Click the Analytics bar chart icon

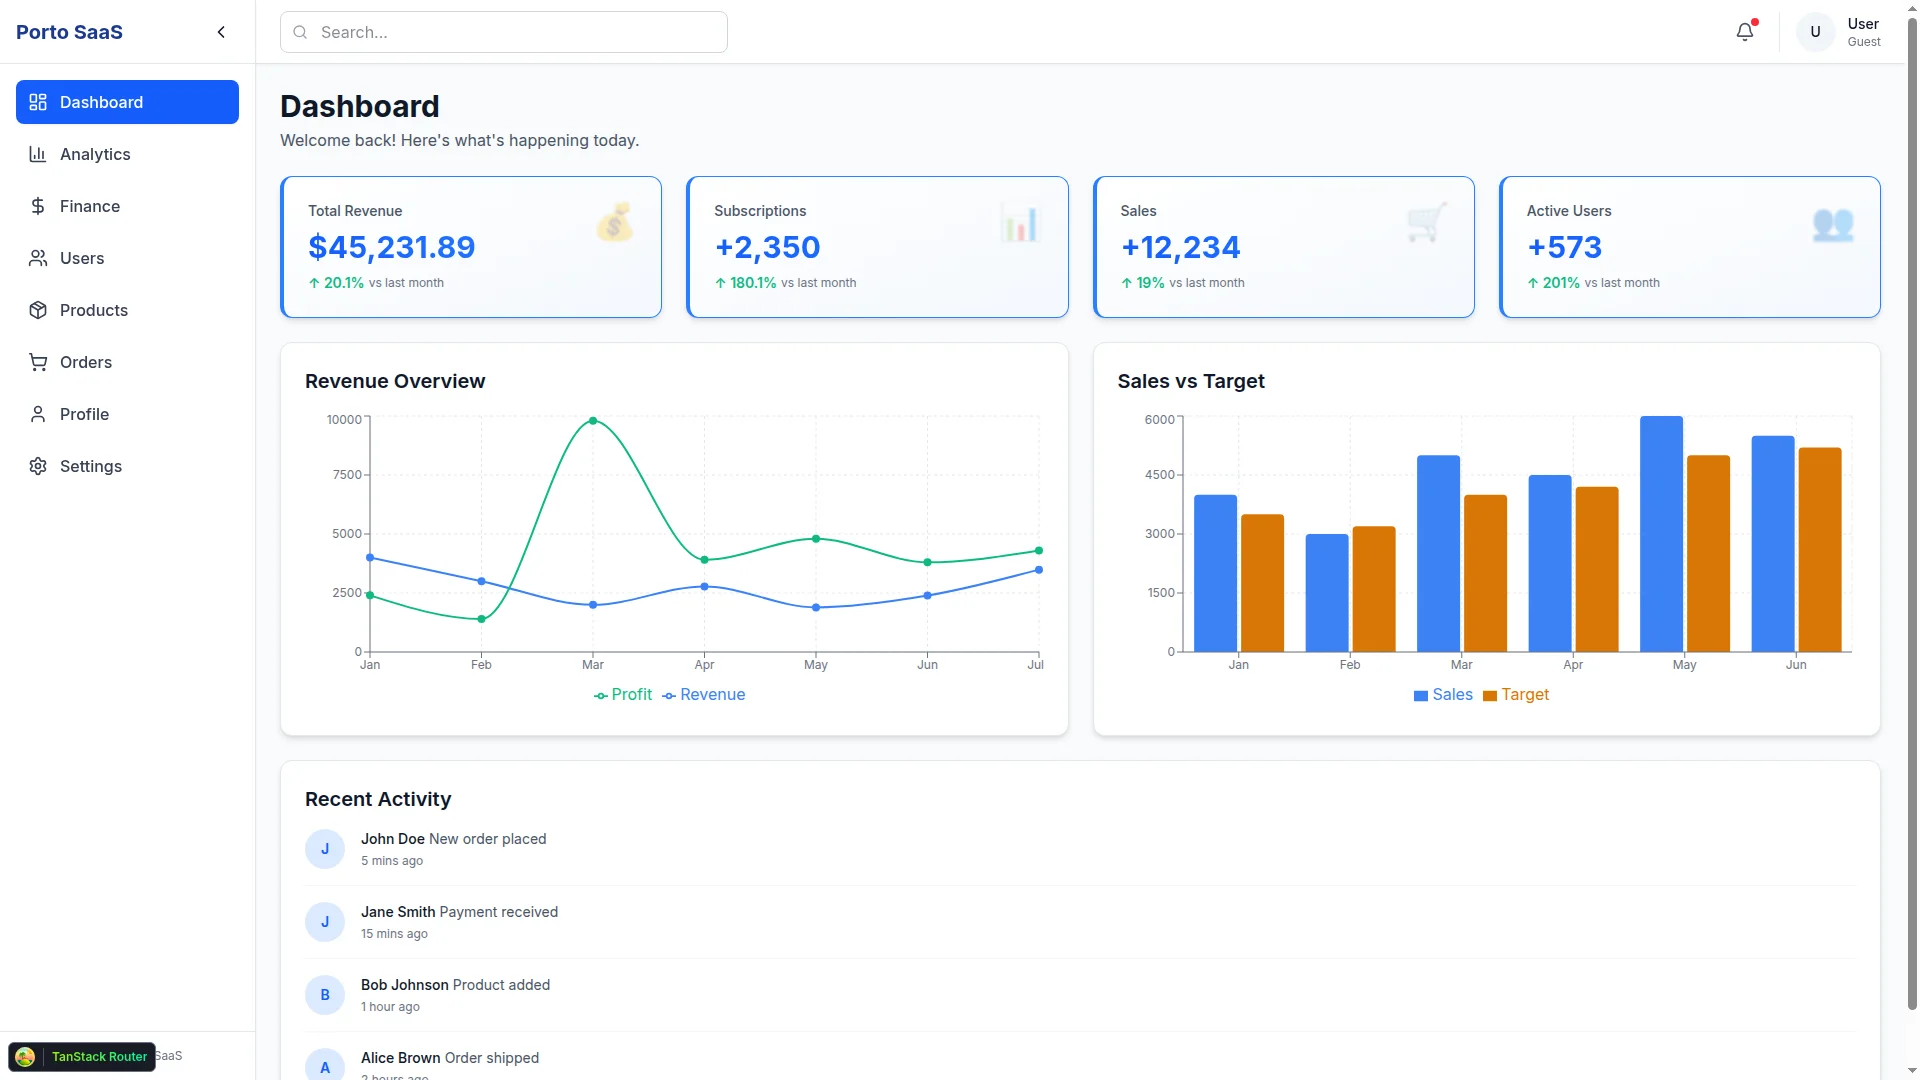click(x=38, y=154)
